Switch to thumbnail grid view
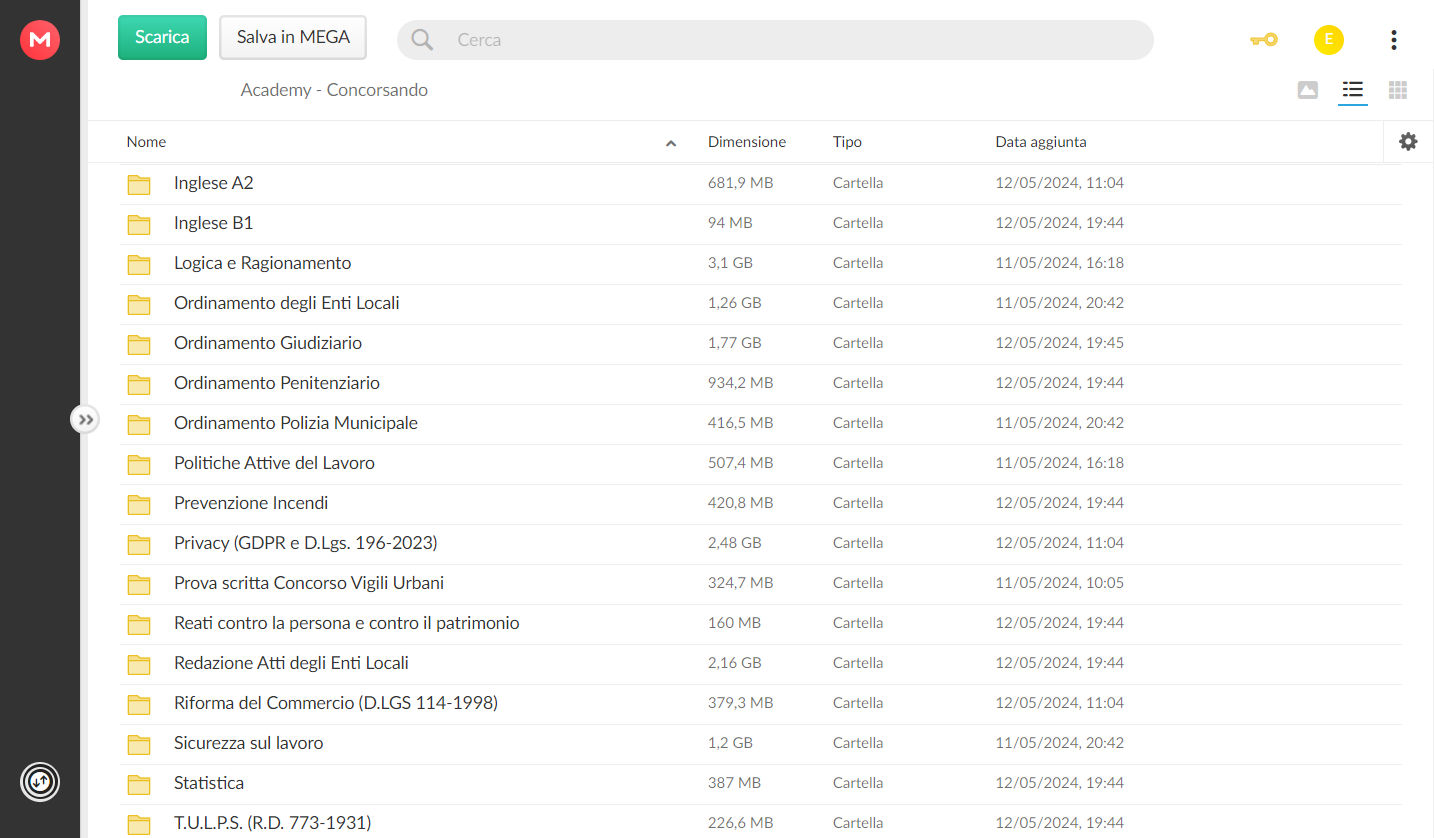 1398,90
